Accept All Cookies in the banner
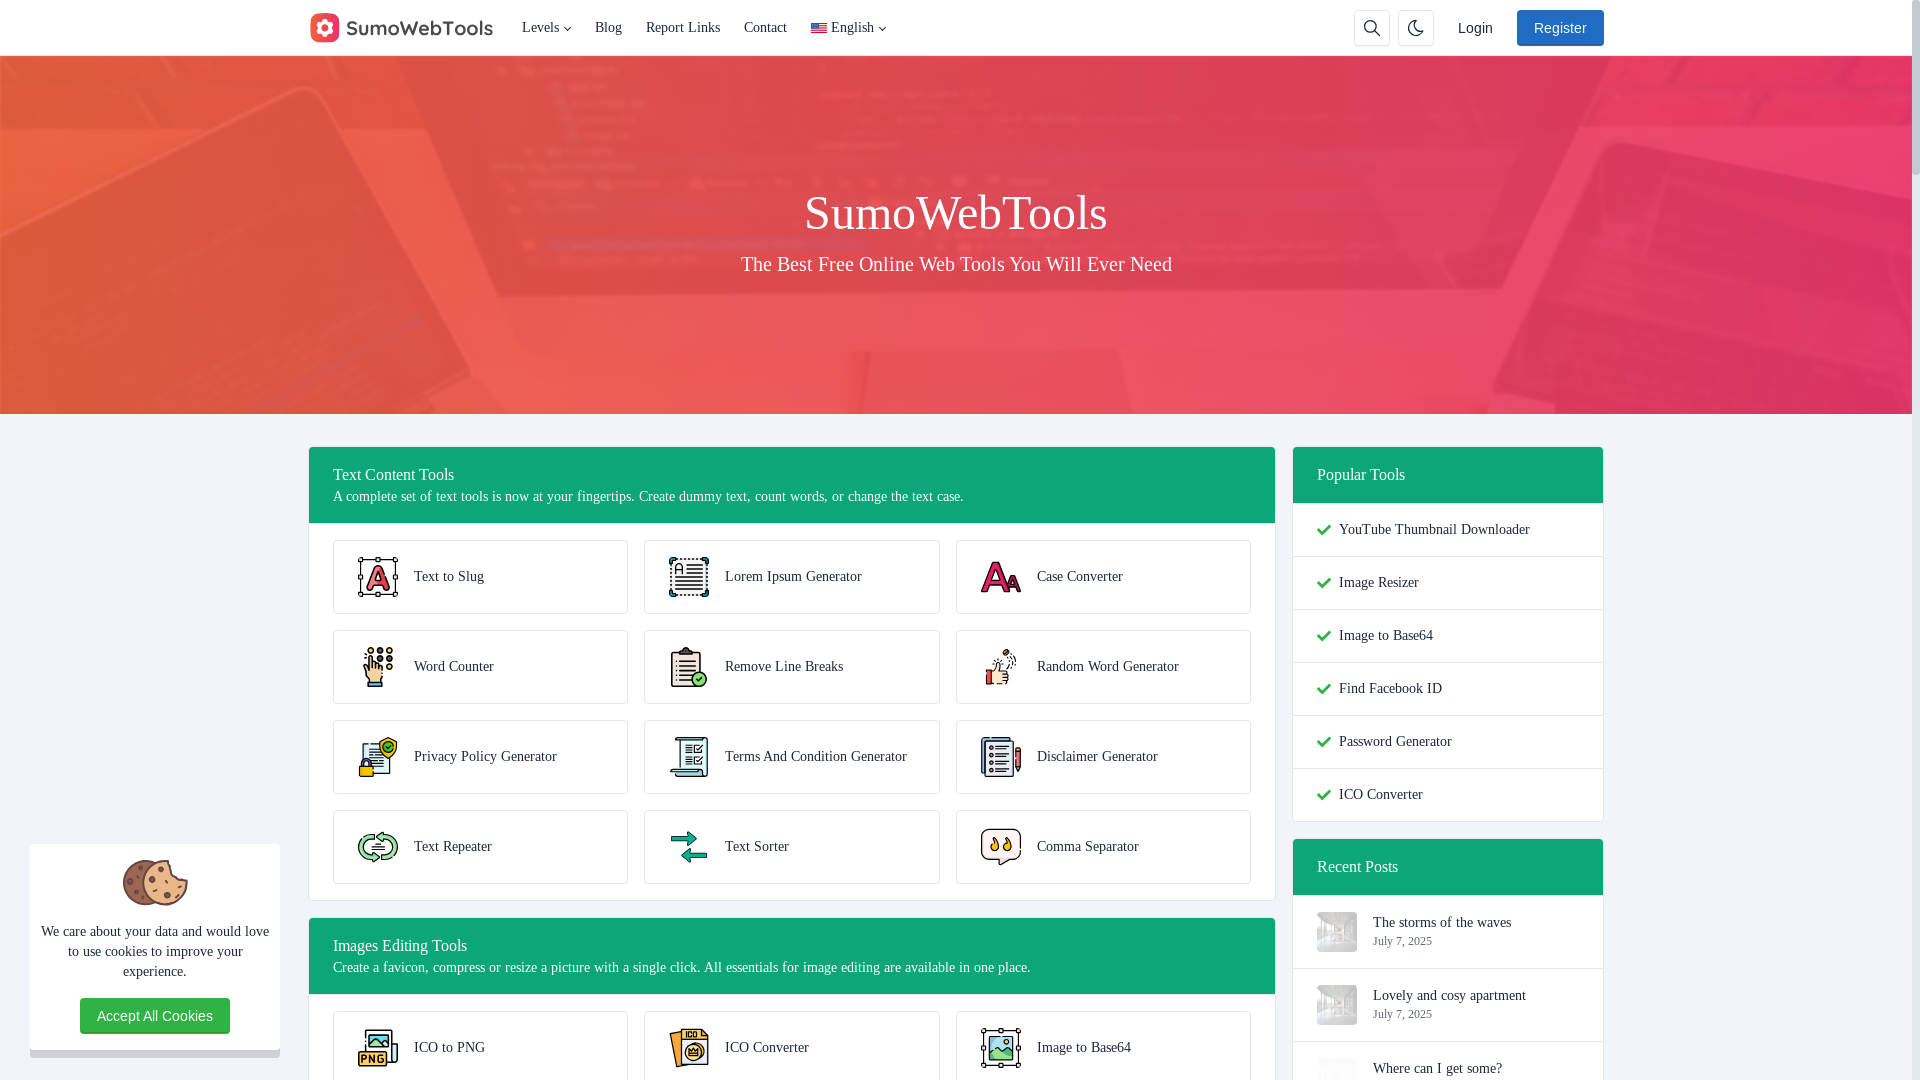The height and width of the screenshot is (1080, 1920). coord(155,1016)
